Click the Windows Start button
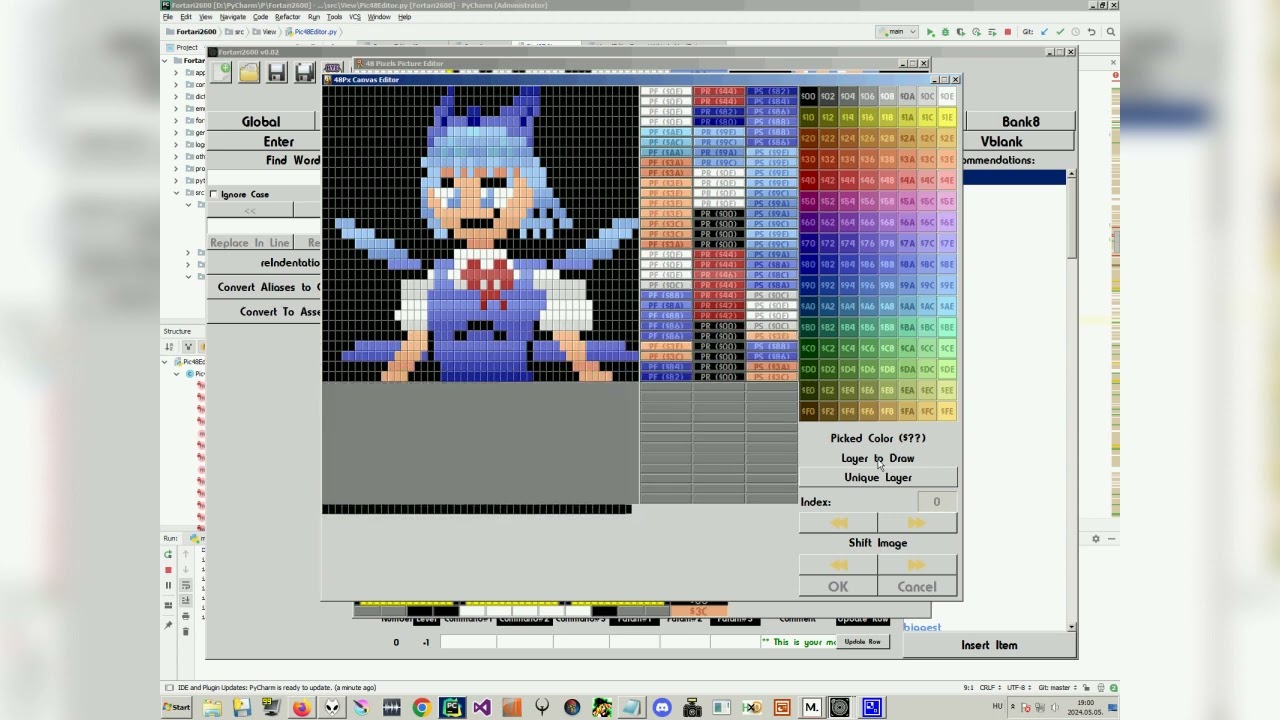1280x720 pixels. [x=177, y=708]
